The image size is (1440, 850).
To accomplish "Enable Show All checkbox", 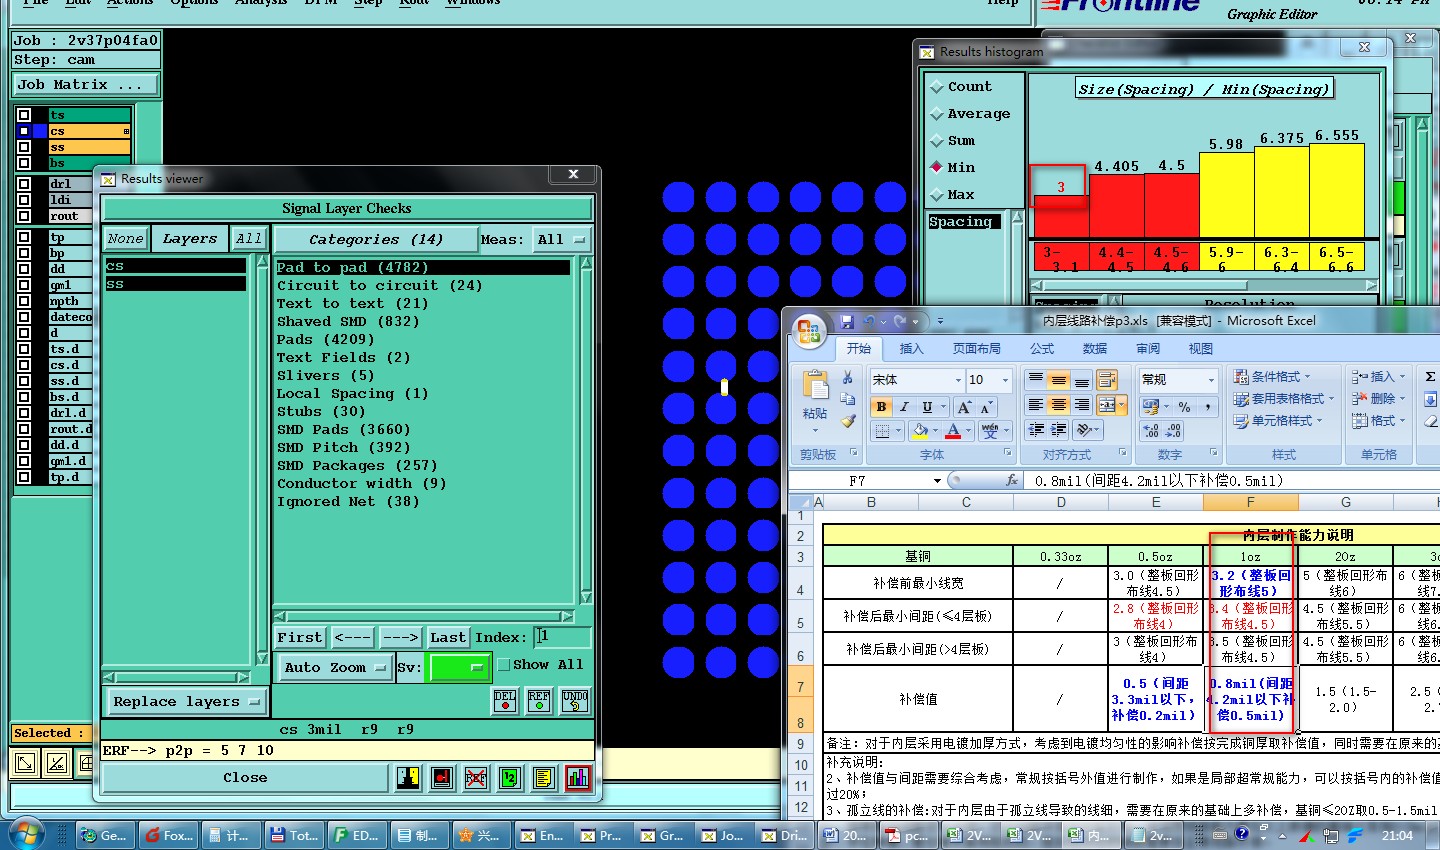I will tap(504, 665).
